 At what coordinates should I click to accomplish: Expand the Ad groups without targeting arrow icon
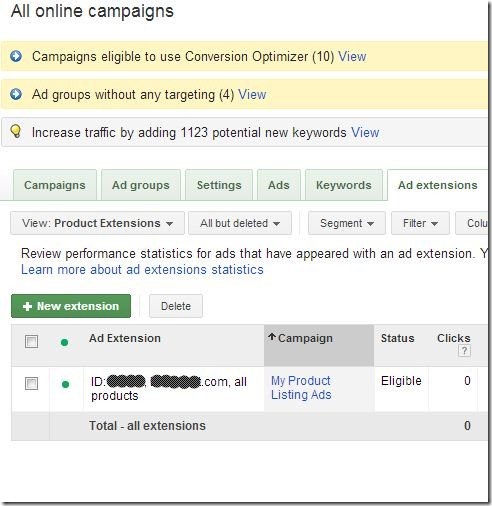point(16,94)
